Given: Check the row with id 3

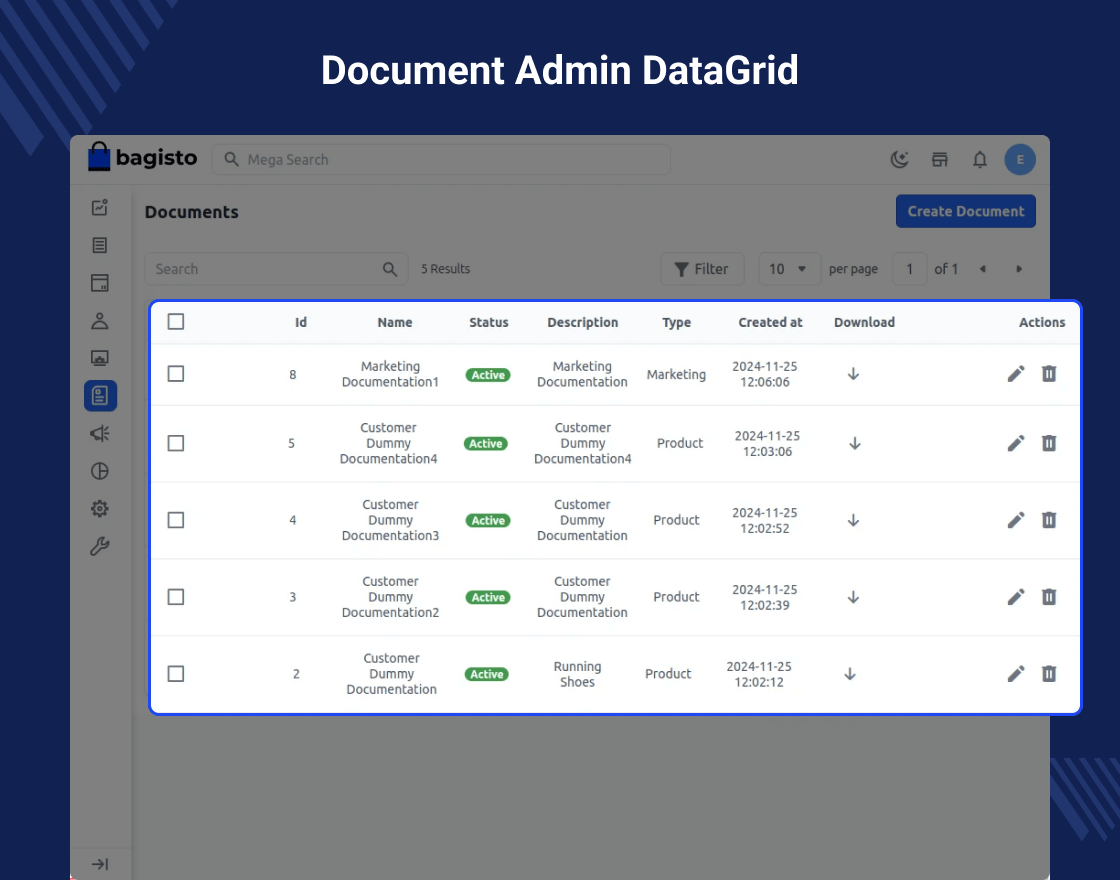Looking at the screenshot, I should [176, 596].
